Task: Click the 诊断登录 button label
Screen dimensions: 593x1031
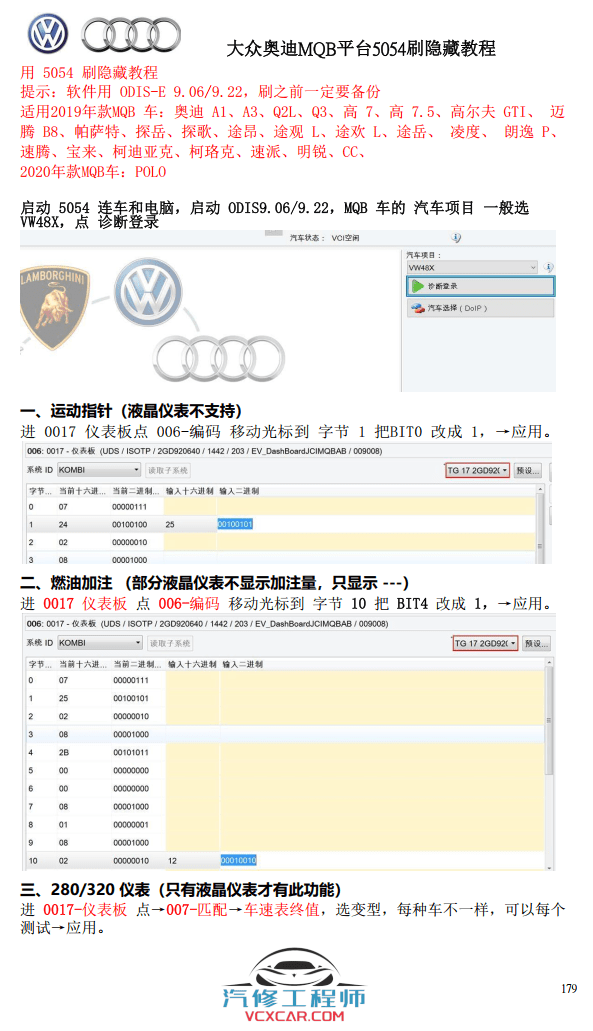Action: point(442,286)
